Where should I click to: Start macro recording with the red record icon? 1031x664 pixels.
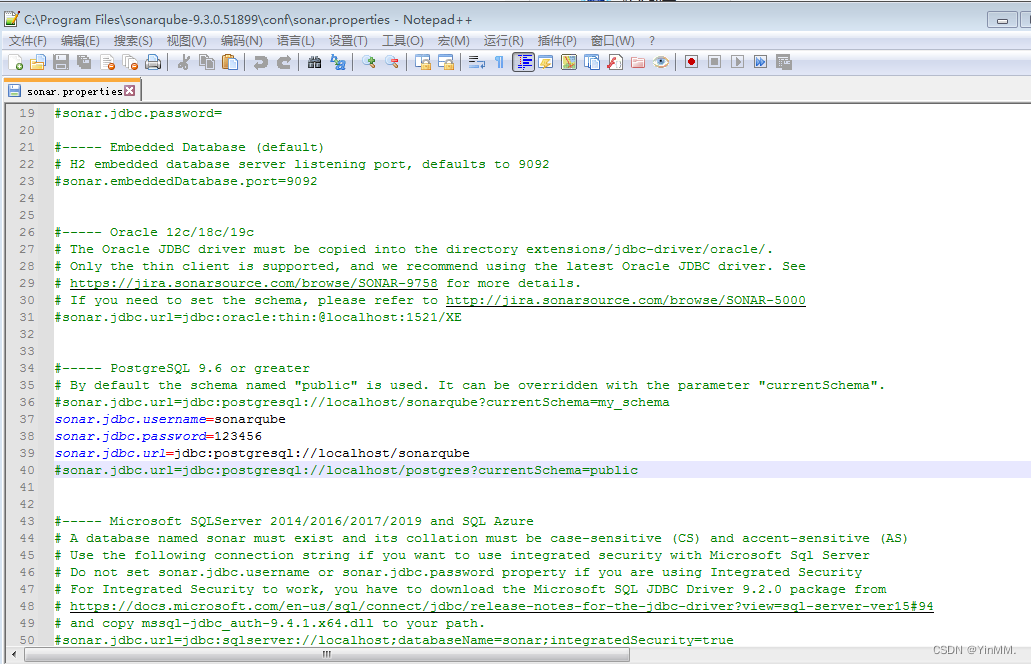pos(691,62)
